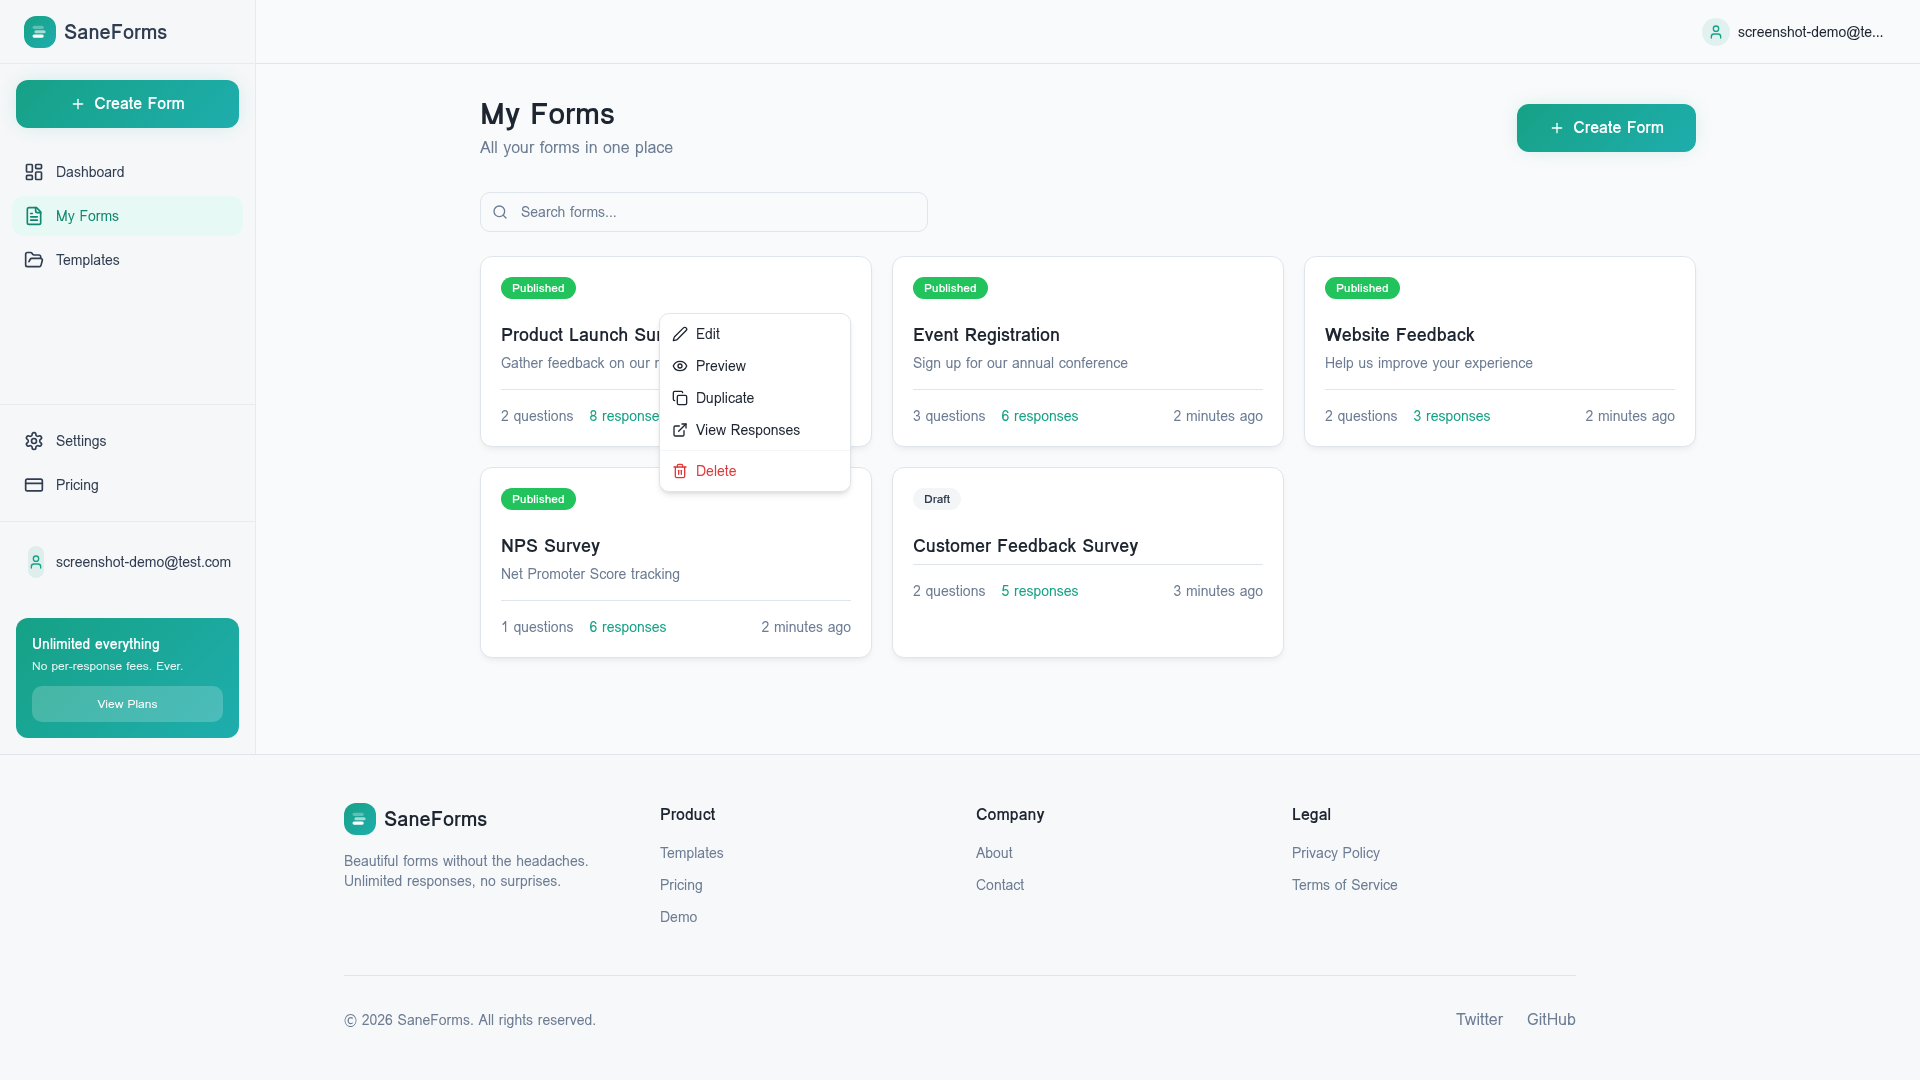Click the My Forms document icon
Viewport: 1920px width, 1080px height.
point(34,216)
